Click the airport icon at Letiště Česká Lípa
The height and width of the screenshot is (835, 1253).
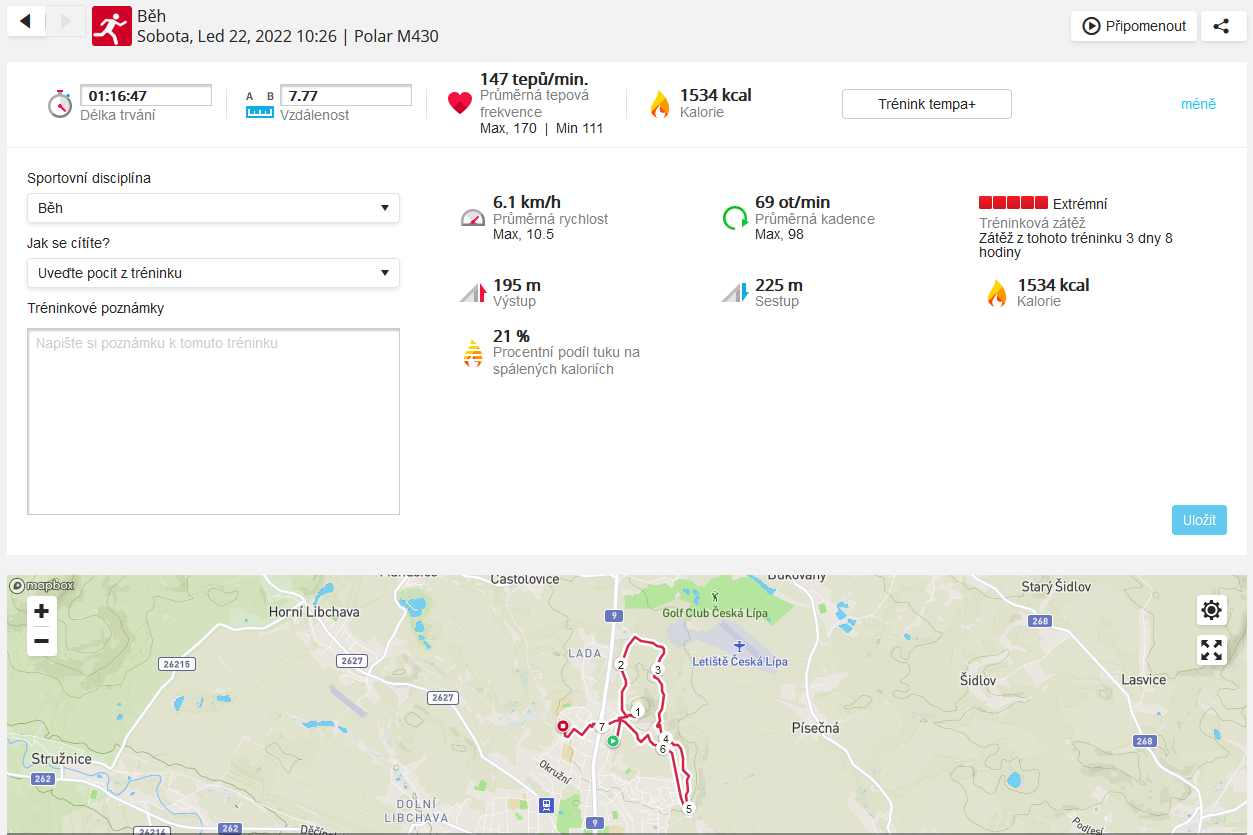tap(739, 646)
